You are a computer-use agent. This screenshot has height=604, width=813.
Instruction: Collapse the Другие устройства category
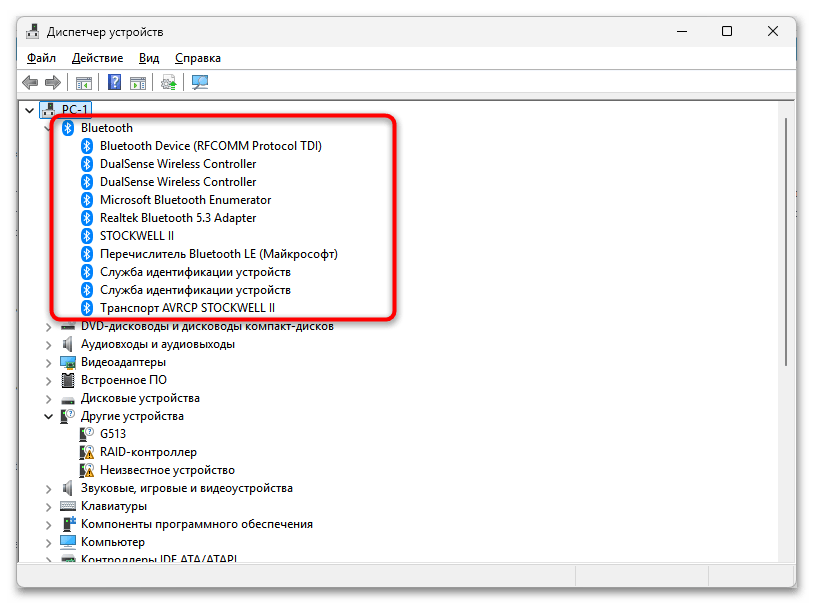coord(49,416)
